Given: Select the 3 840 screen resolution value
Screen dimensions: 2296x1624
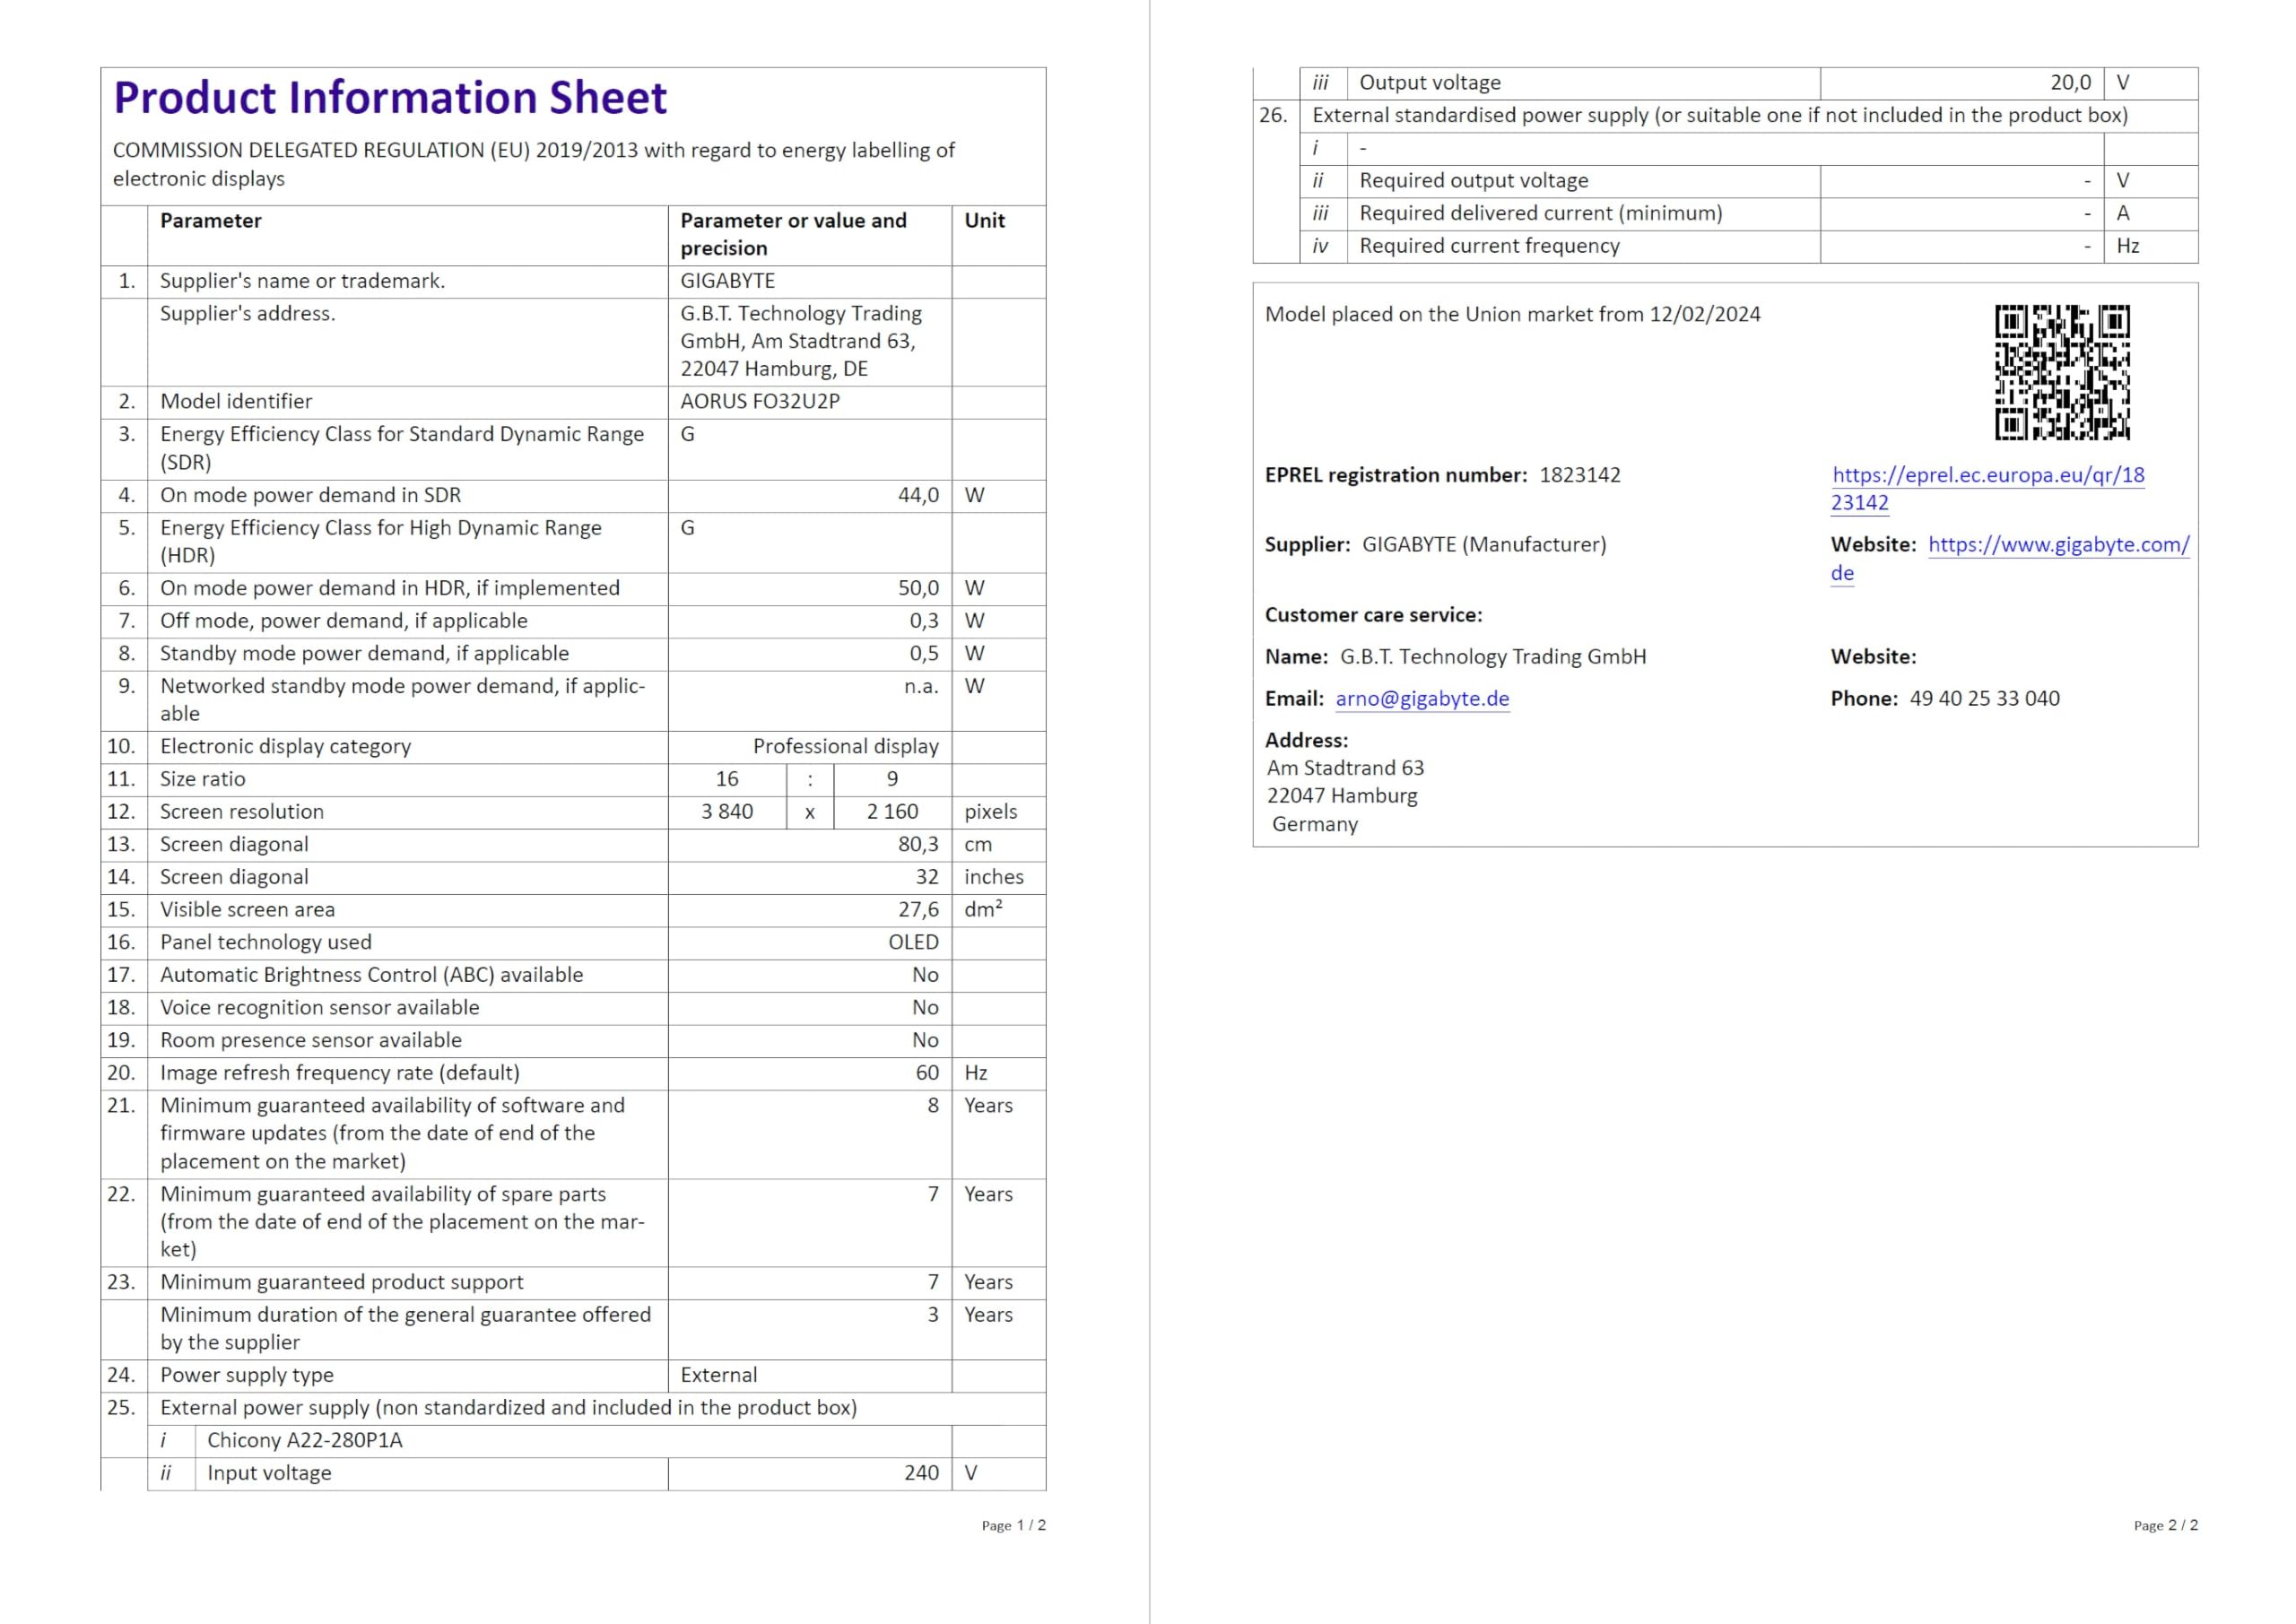Looking at the screenshot, I should [x=727, y=812].
